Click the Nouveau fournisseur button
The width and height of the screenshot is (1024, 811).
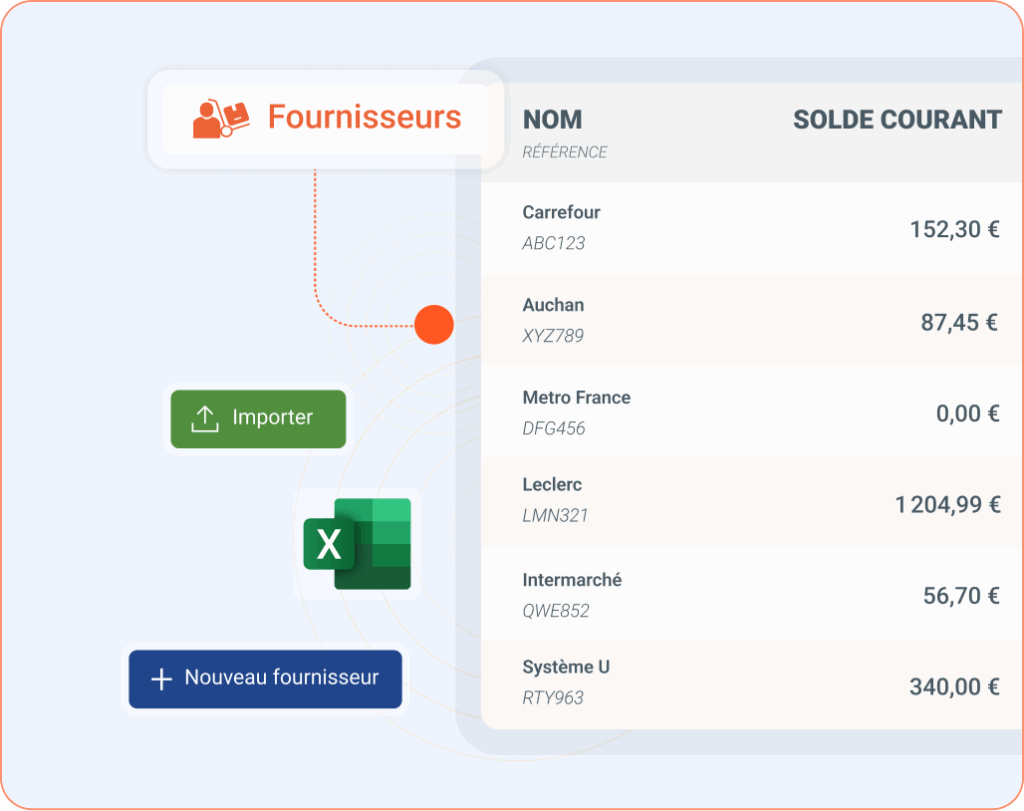[265, 679]
